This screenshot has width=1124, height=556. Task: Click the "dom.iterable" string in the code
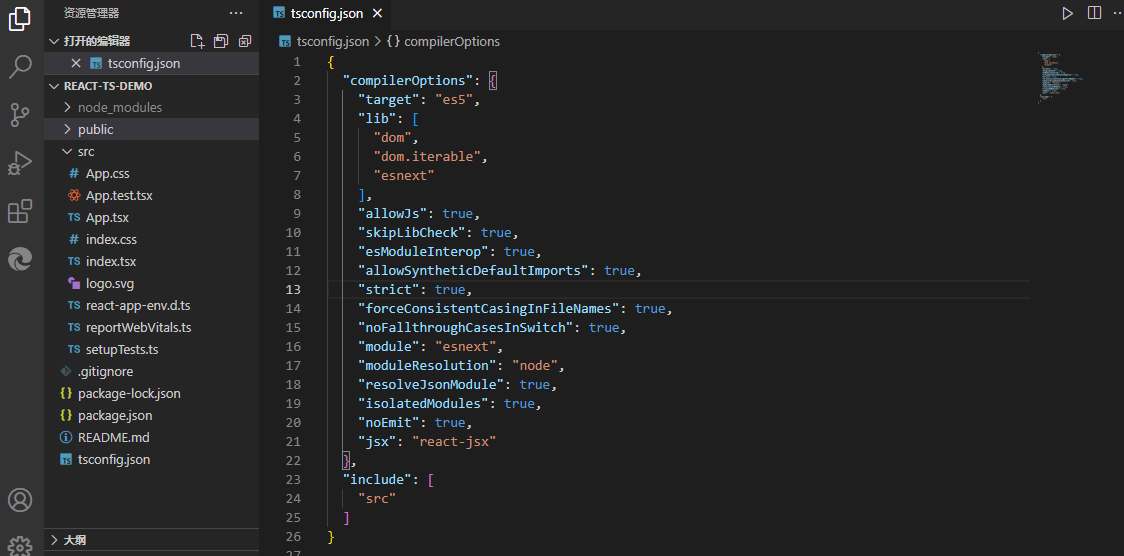point(427,156)
